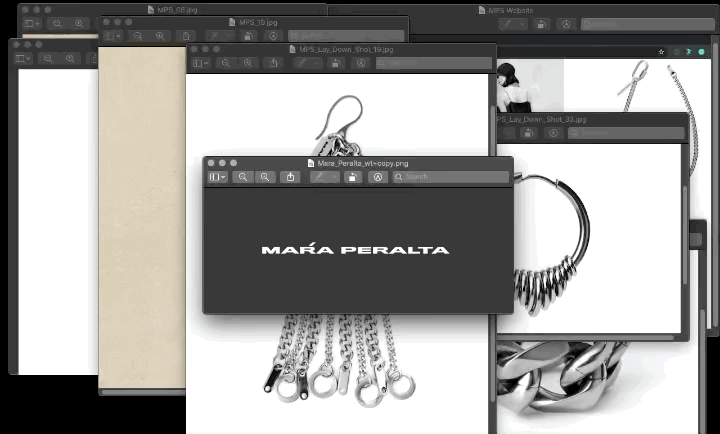Focus search field in MPS_Lay_Down_Shot_19.jpg window
Viewport: 720px width, 434px height.
(x=434, y=63)
